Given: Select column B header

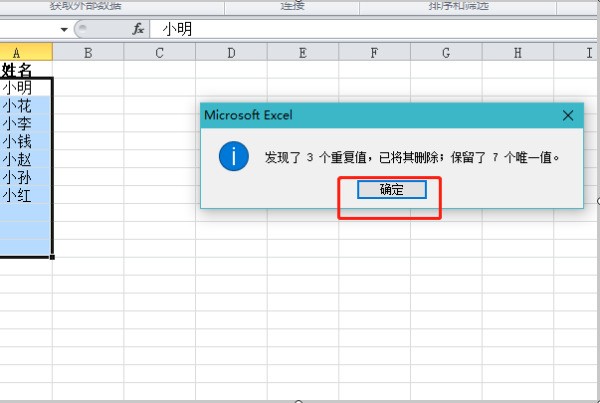Looking at the screenshot, I should coord(88,51).
